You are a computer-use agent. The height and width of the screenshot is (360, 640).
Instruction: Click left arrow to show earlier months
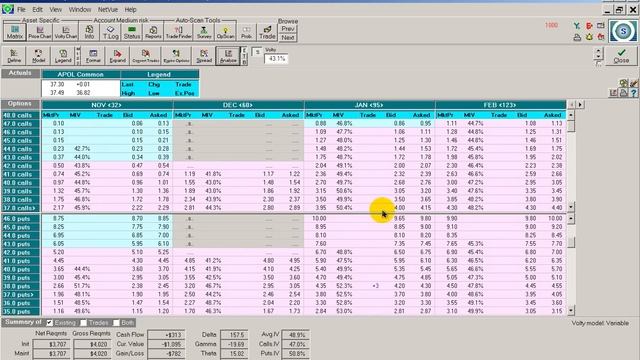coord(571,105)
